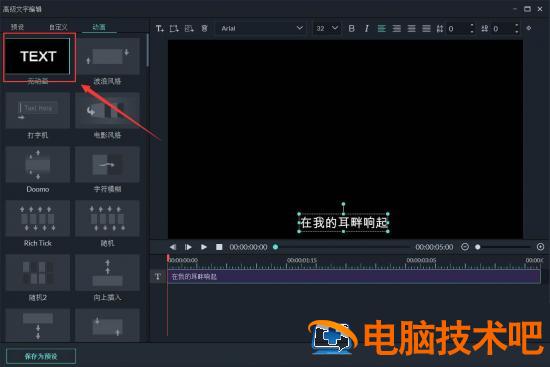Click the green playback progress handle
Image resolution: width=550 pixels, height=367 pixels.
[275, 247]
